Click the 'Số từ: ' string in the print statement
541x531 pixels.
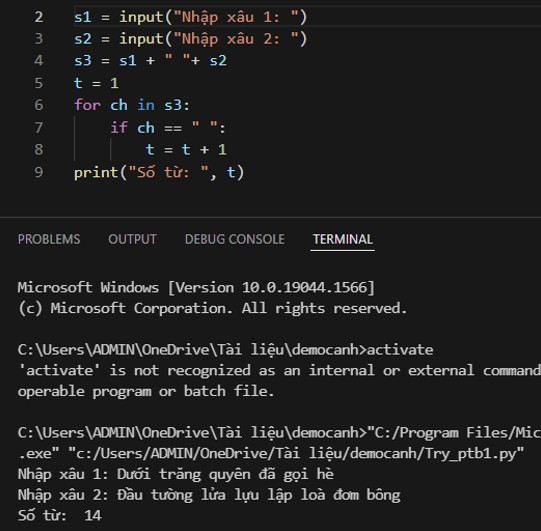(168, 172)
